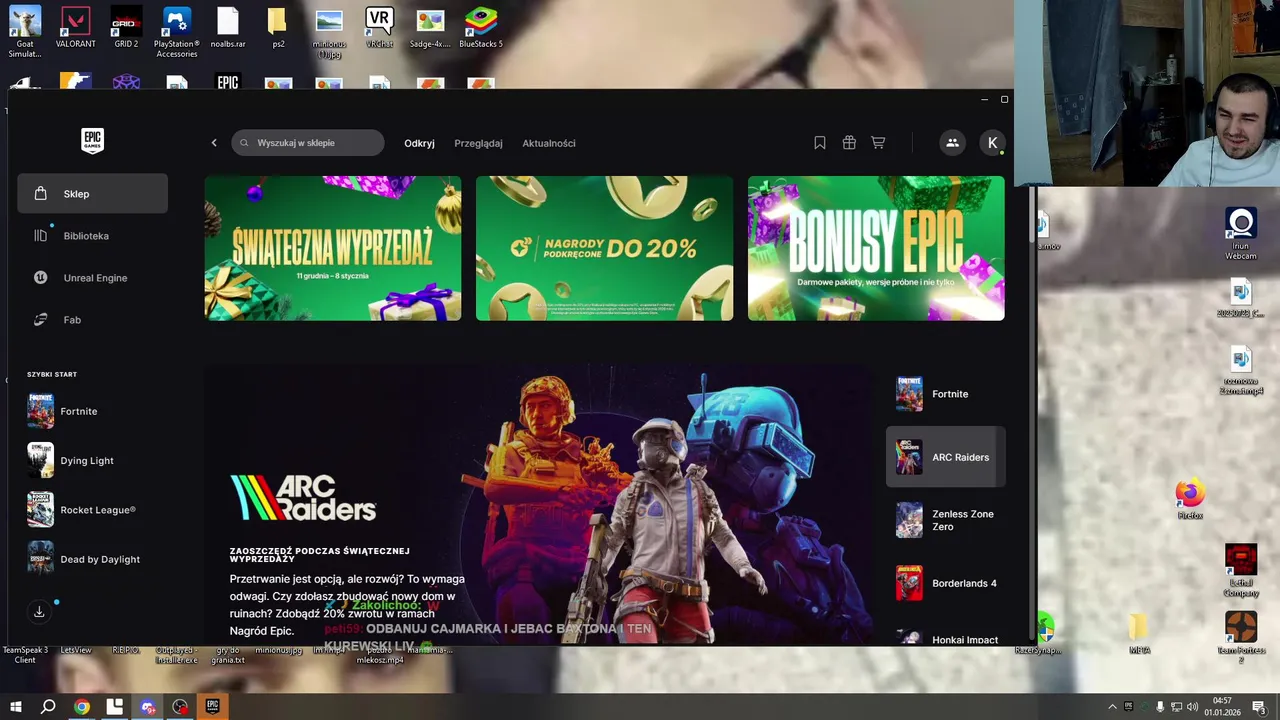Open the META folder on the desktop
This screenshot has width=1280, height=720.
point(1139,634)
